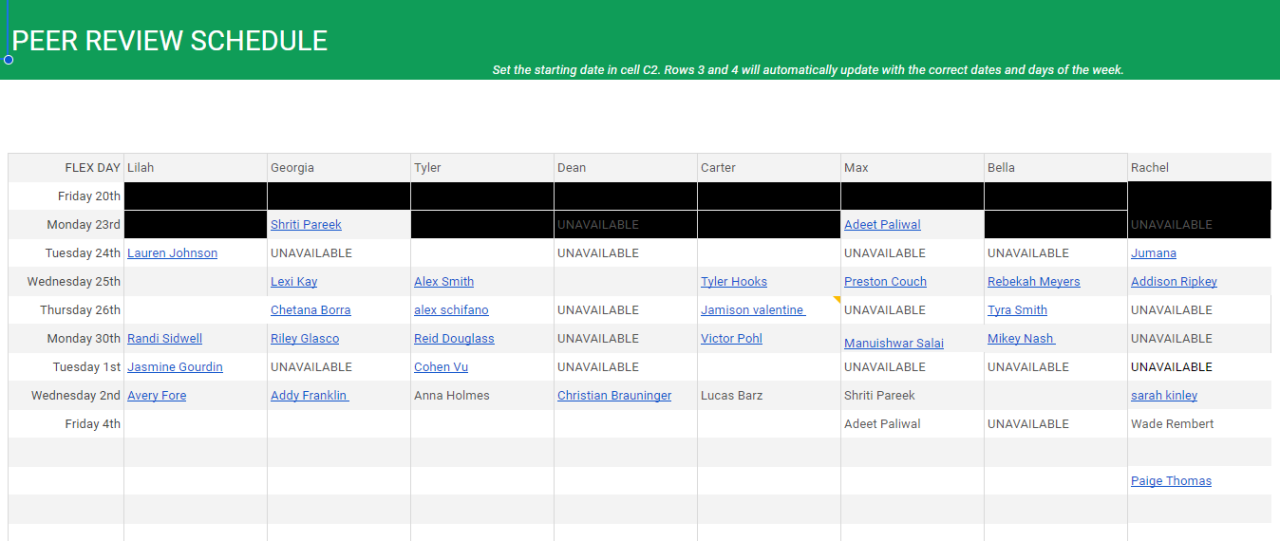Select the Wade Rembert cell
1280x541 pixels.
pyautogui.click(x=1172, y=424)
